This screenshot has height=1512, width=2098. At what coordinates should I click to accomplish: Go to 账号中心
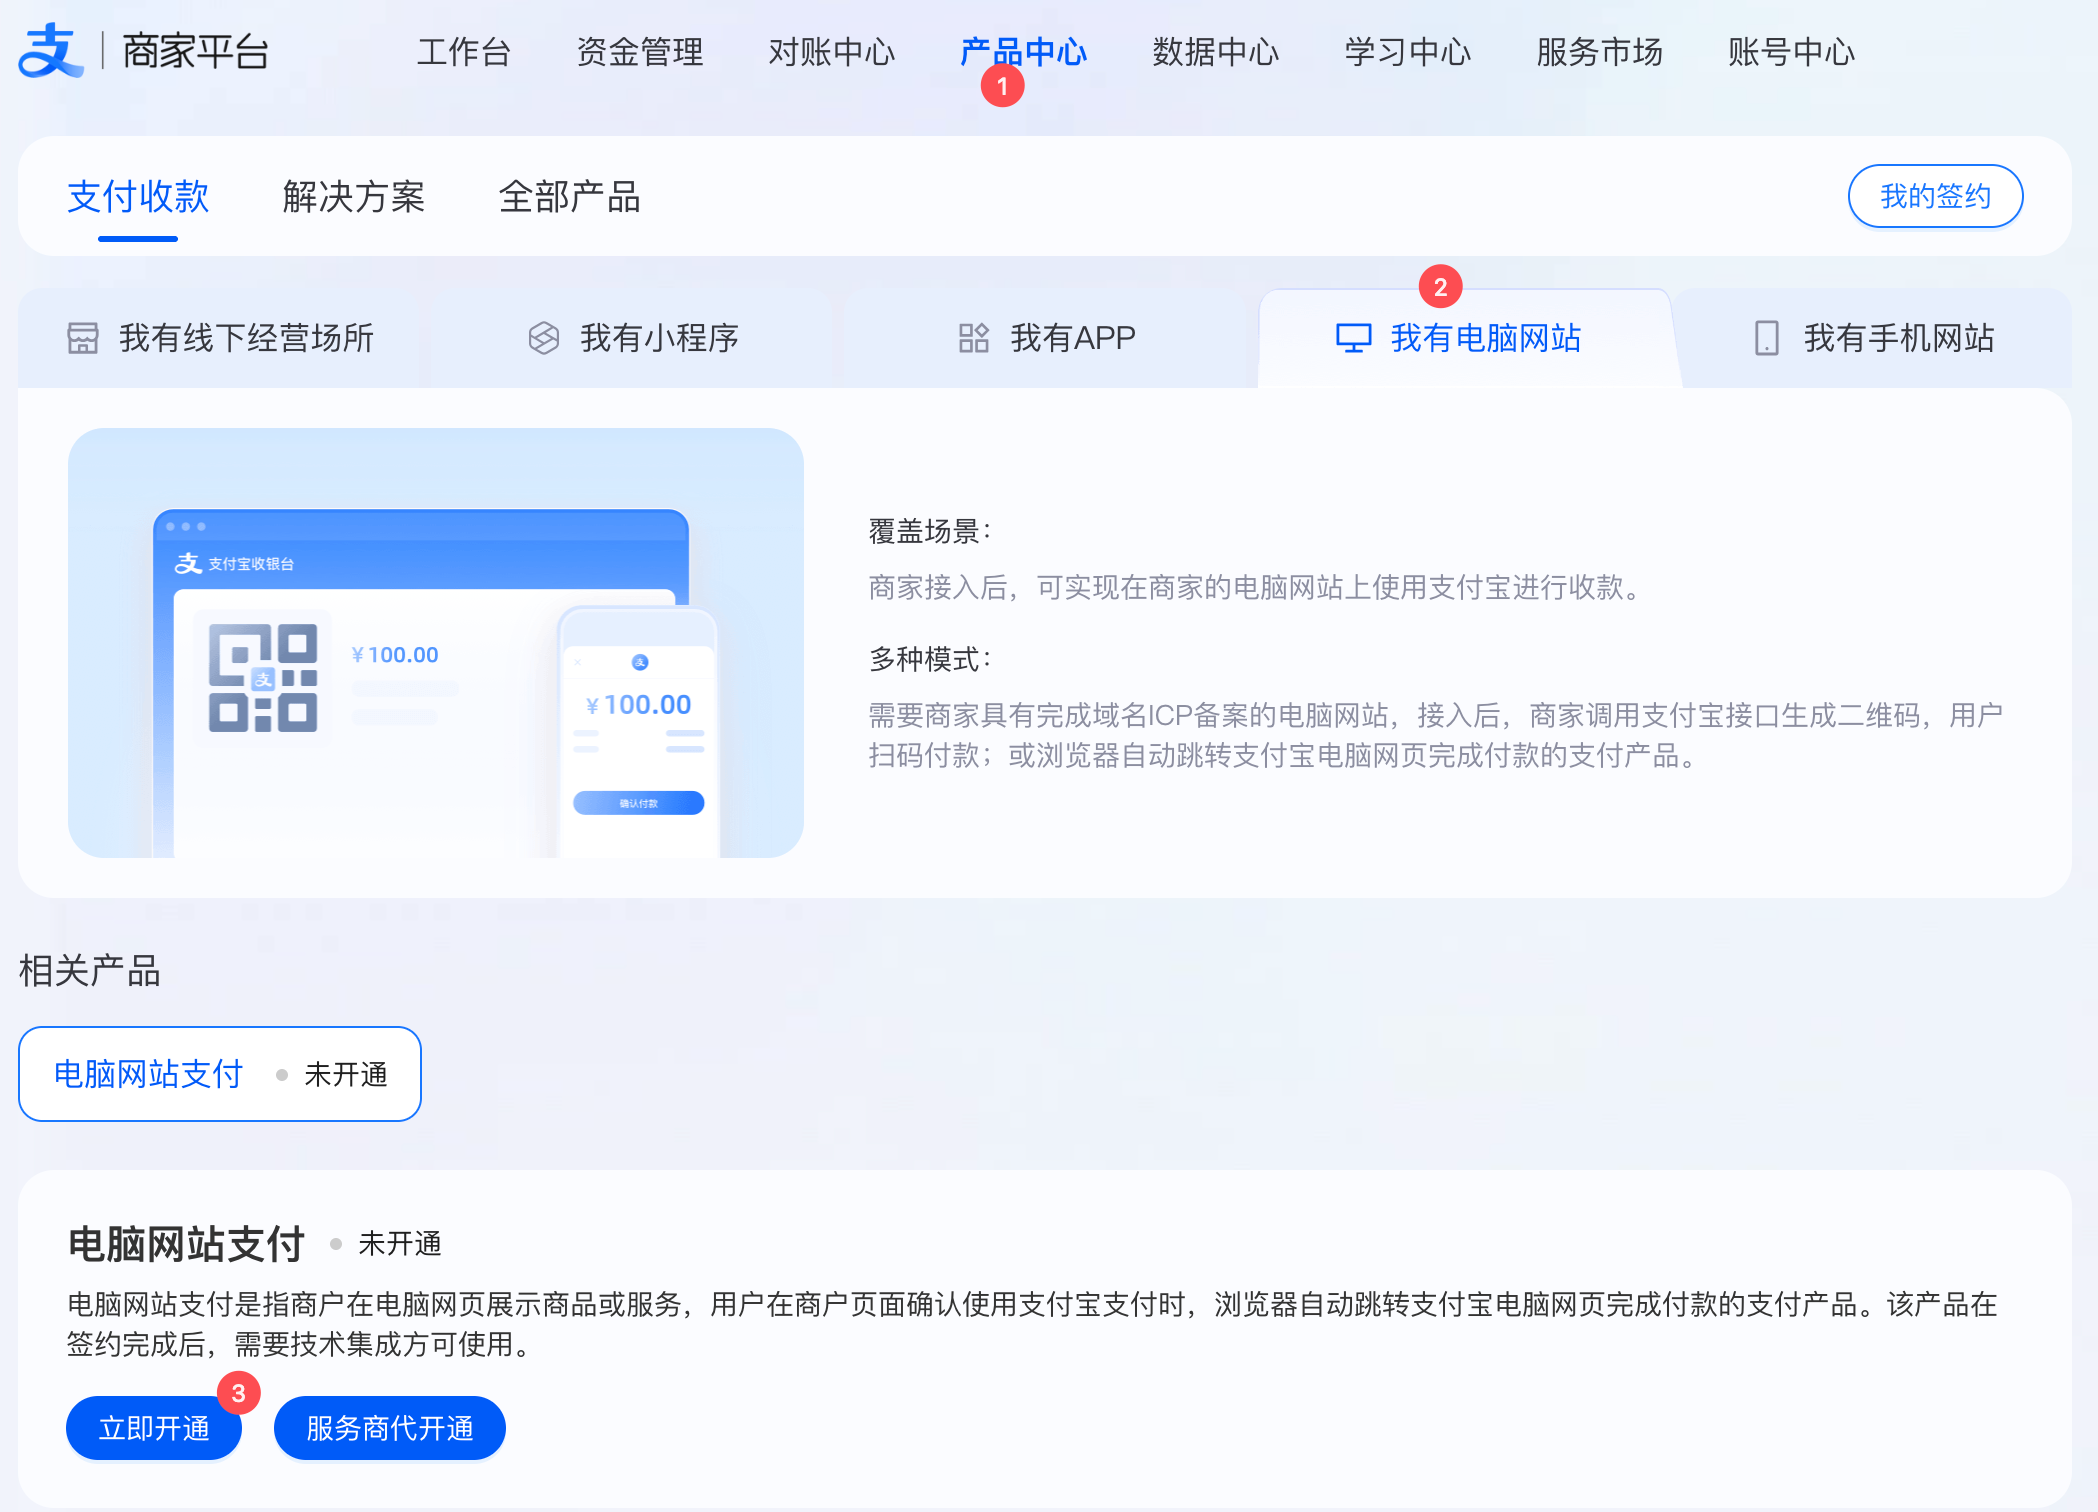[x=1791, y=51]
